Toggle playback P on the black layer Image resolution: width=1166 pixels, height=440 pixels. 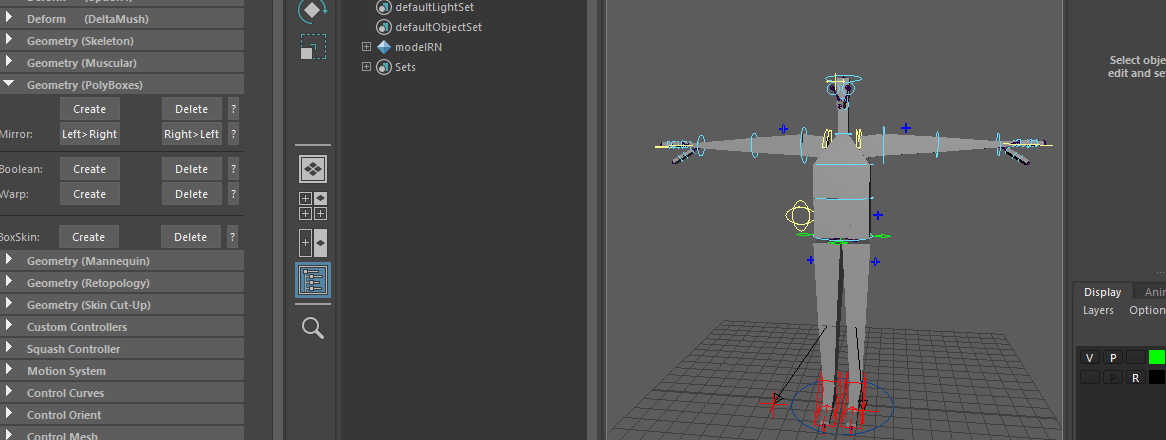click(x=1112, y=378)
